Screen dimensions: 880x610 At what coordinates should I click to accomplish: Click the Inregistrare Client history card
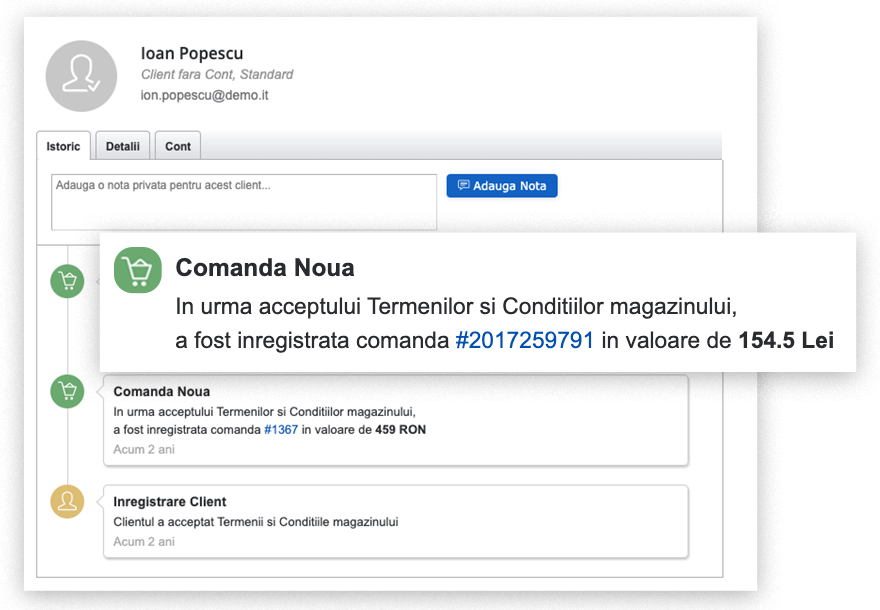coord(396,521)
